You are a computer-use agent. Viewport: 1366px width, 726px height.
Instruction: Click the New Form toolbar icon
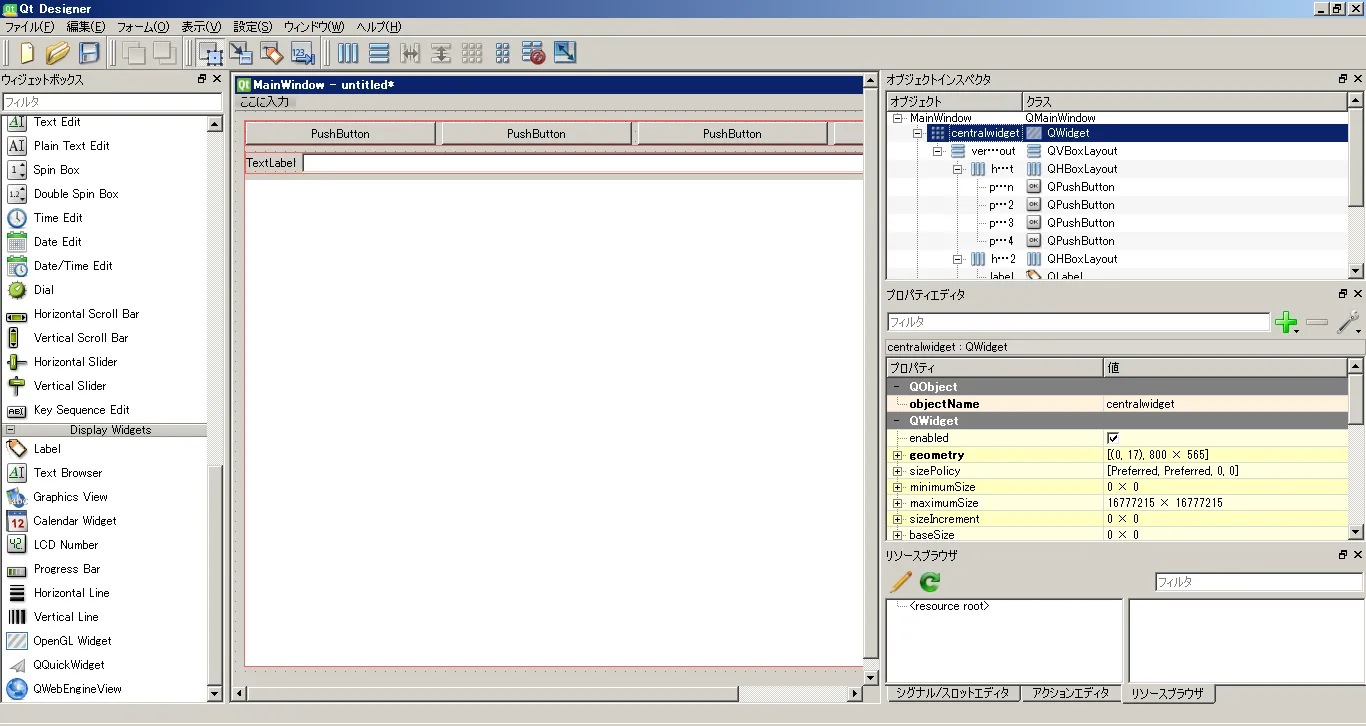[27, 53]
